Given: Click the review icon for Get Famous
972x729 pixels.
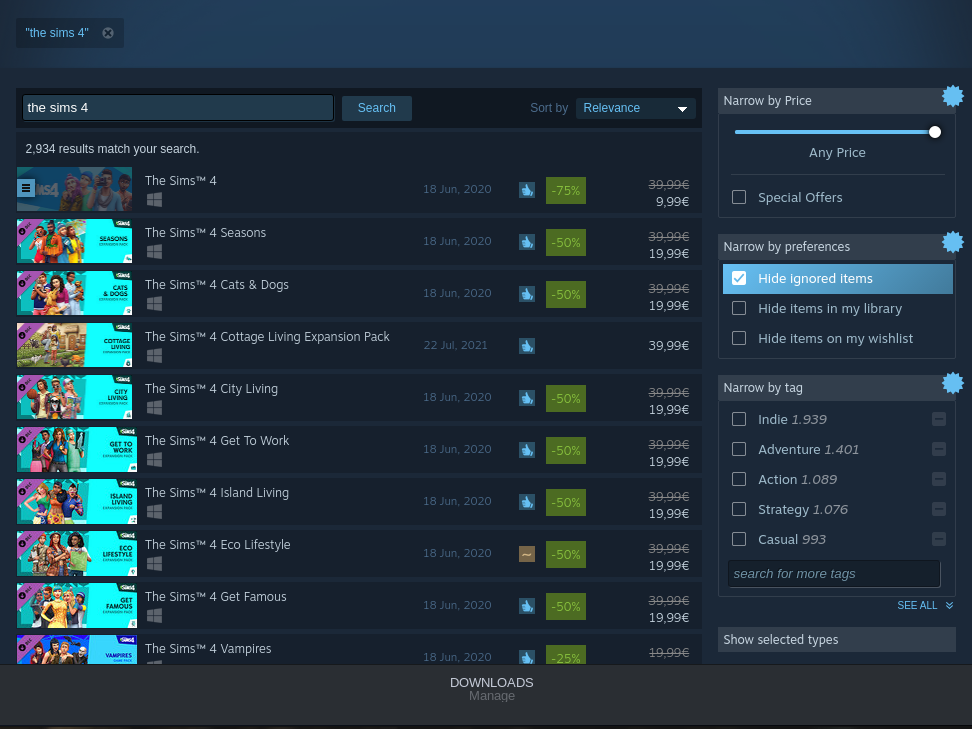Looking at the screenshot, I should point(527,606).
